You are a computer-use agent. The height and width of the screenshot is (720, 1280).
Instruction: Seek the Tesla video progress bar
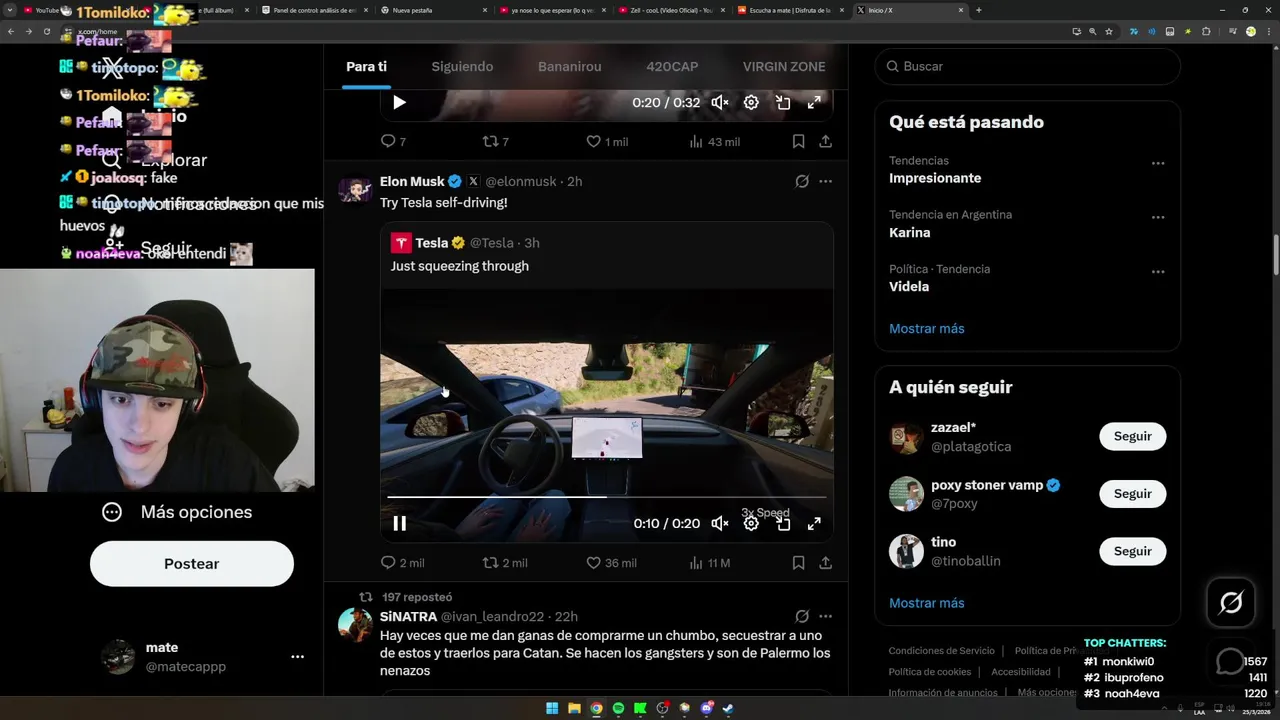606,496
